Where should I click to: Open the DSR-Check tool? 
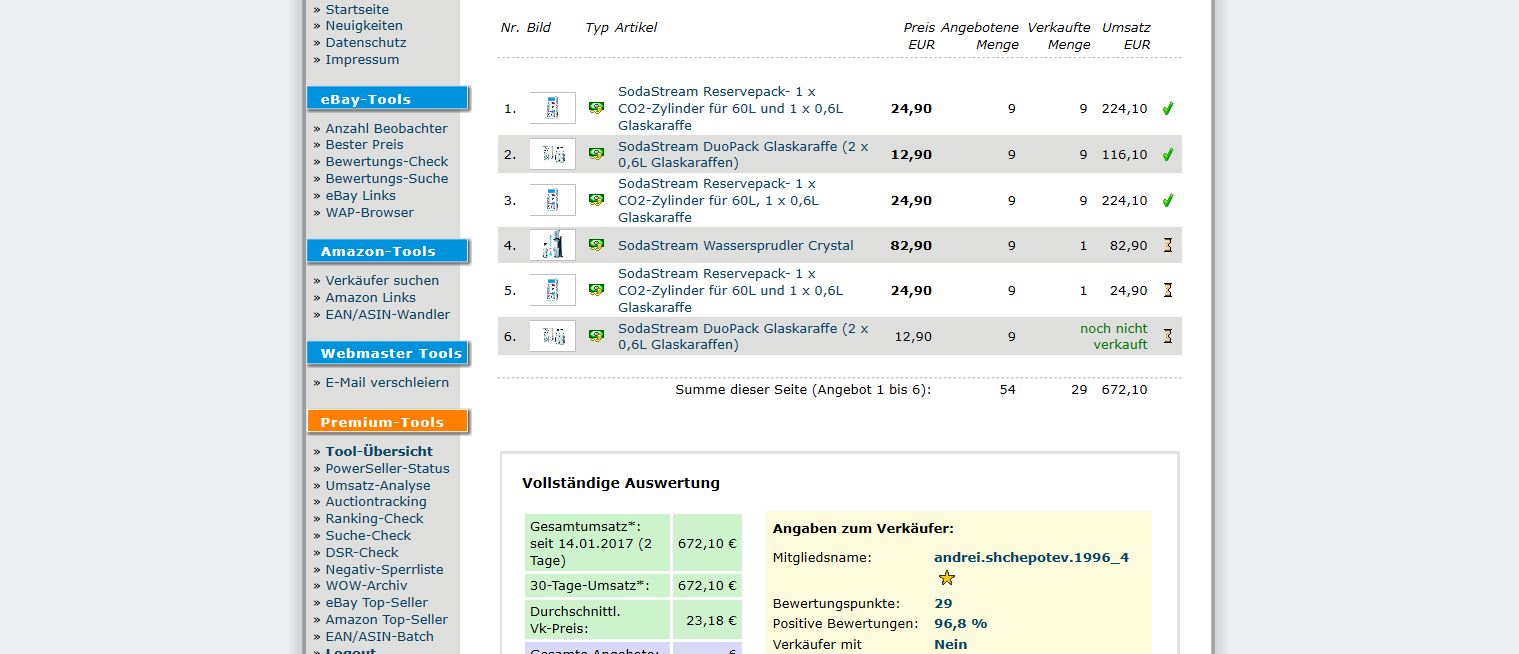coord(362,552)
